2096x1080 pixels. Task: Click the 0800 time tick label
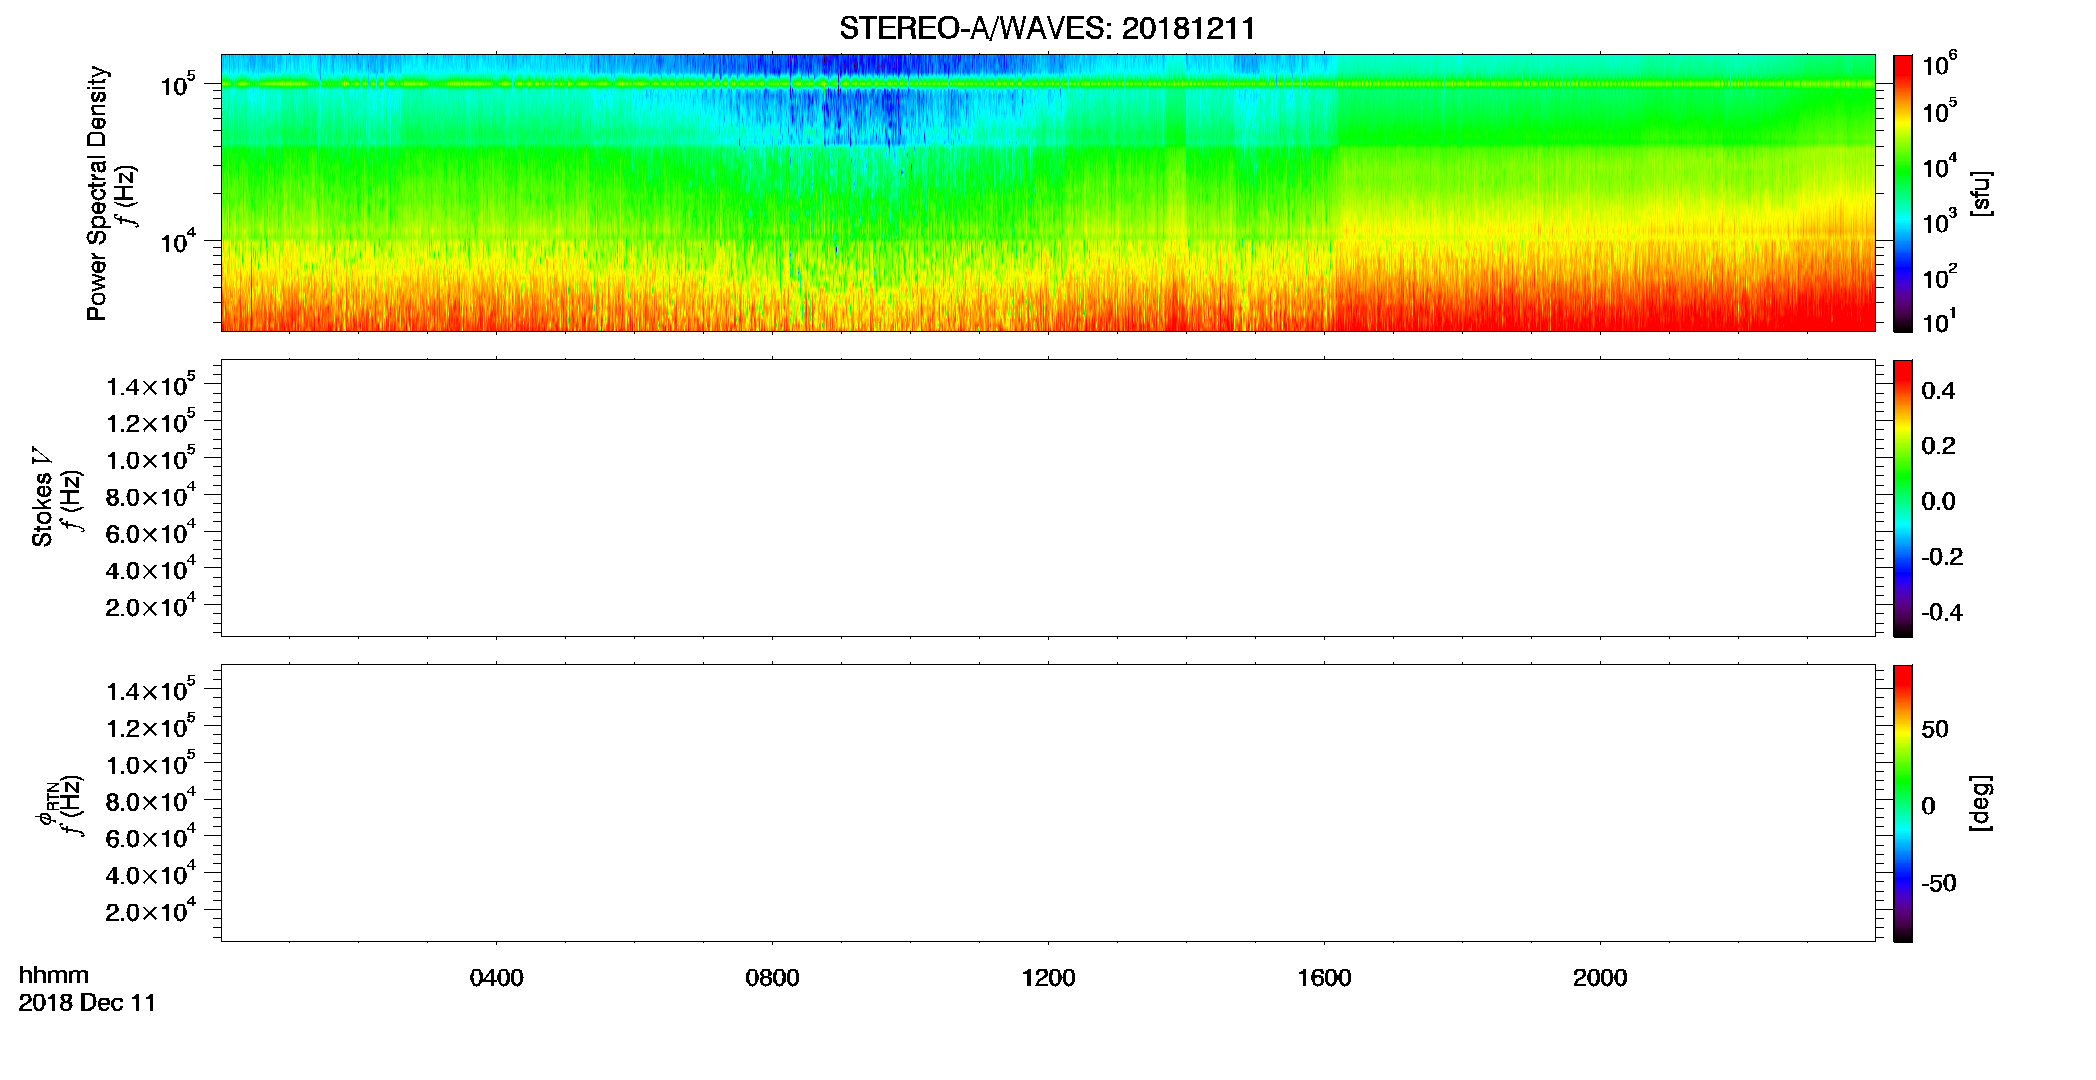772,978
